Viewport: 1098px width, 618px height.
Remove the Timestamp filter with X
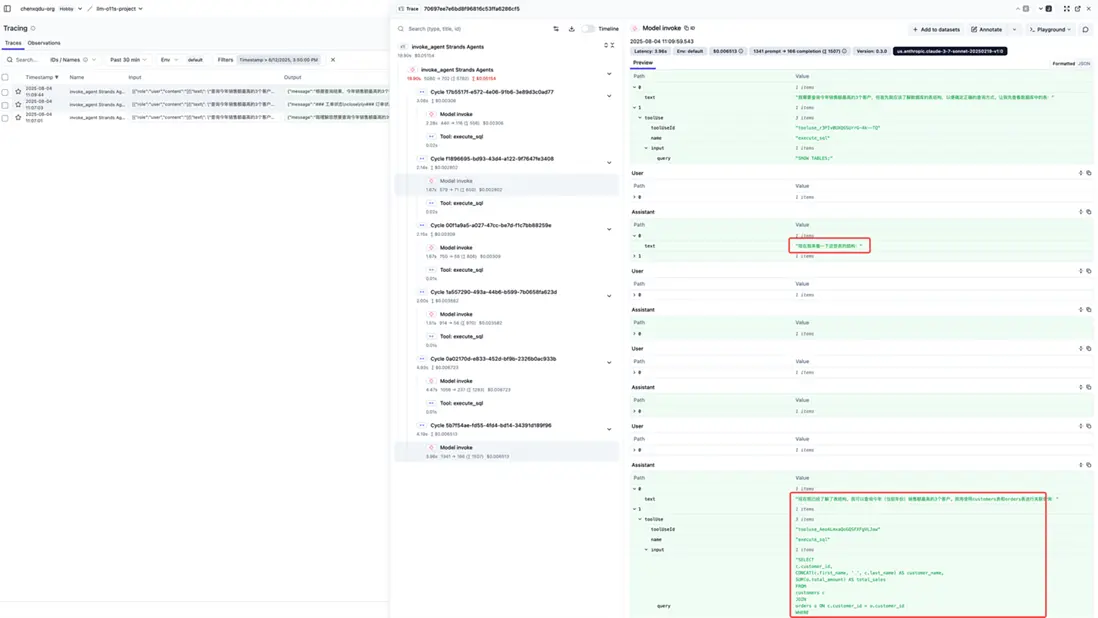click(333, 60)
